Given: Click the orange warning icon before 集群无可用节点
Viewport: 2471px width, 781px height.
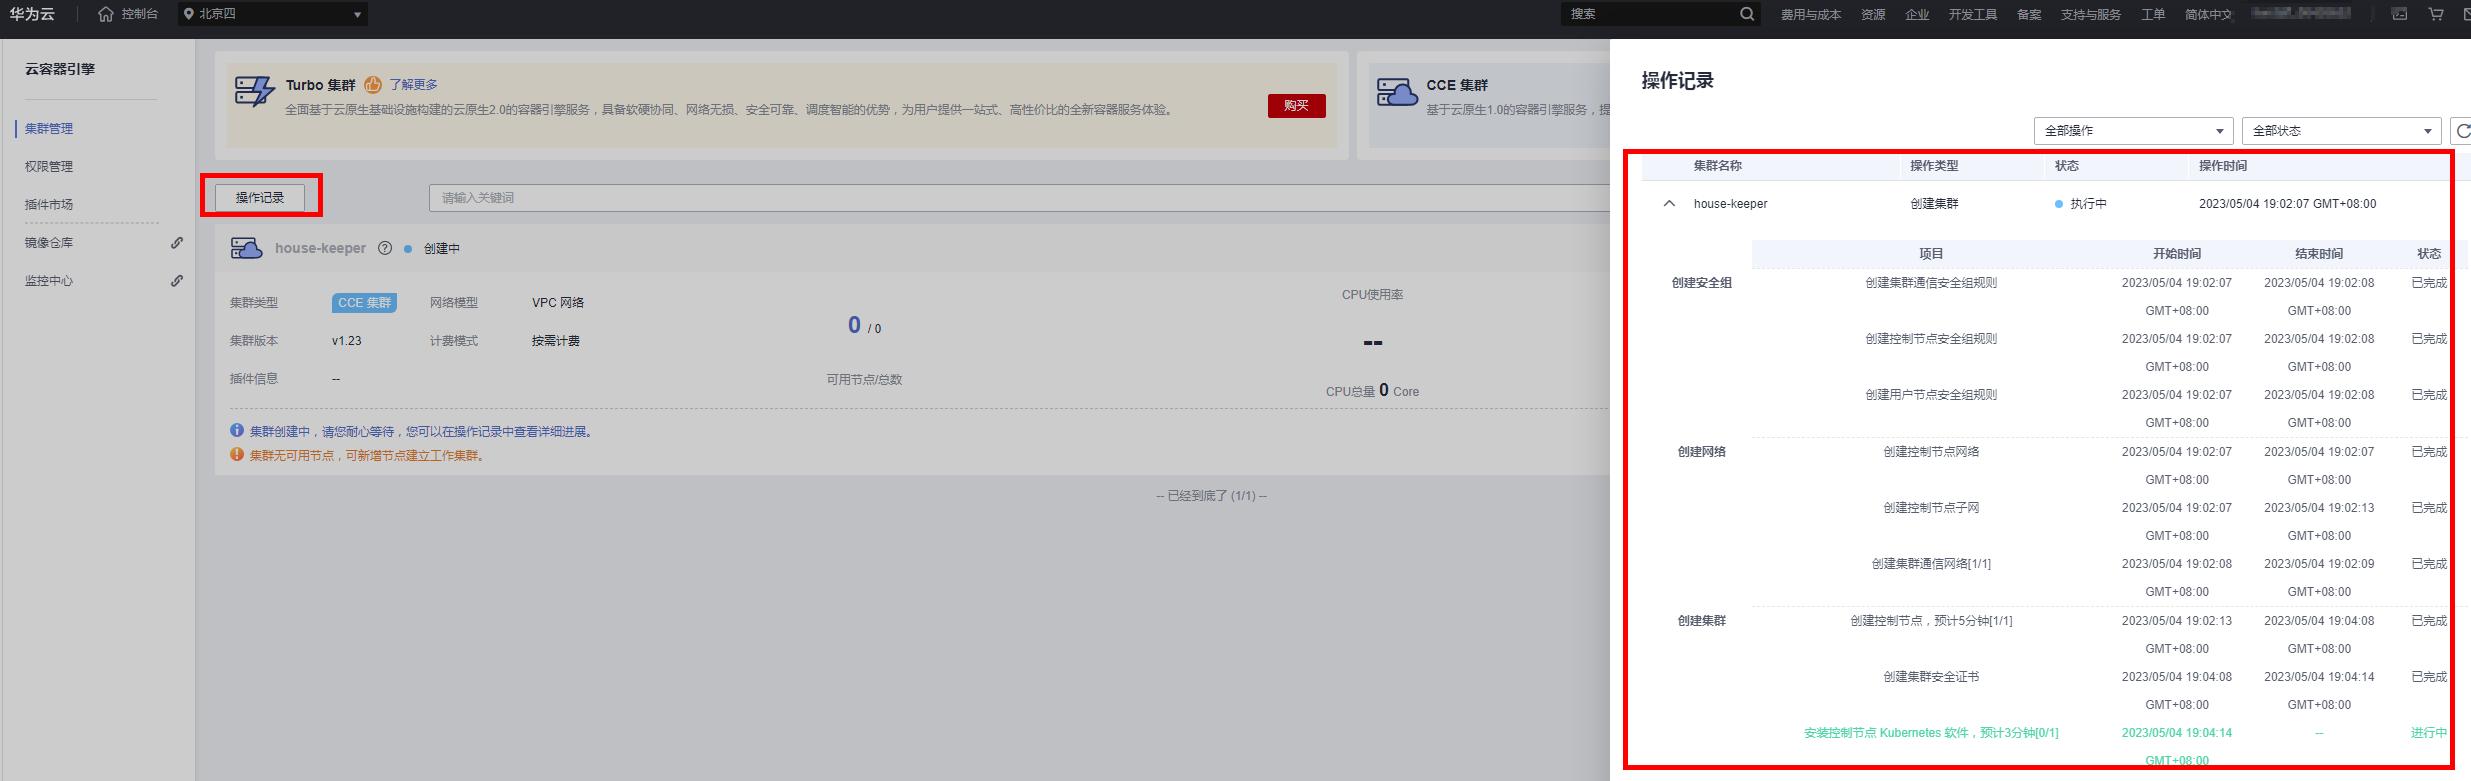Looking at the screenshot, I should pos(237,455).
